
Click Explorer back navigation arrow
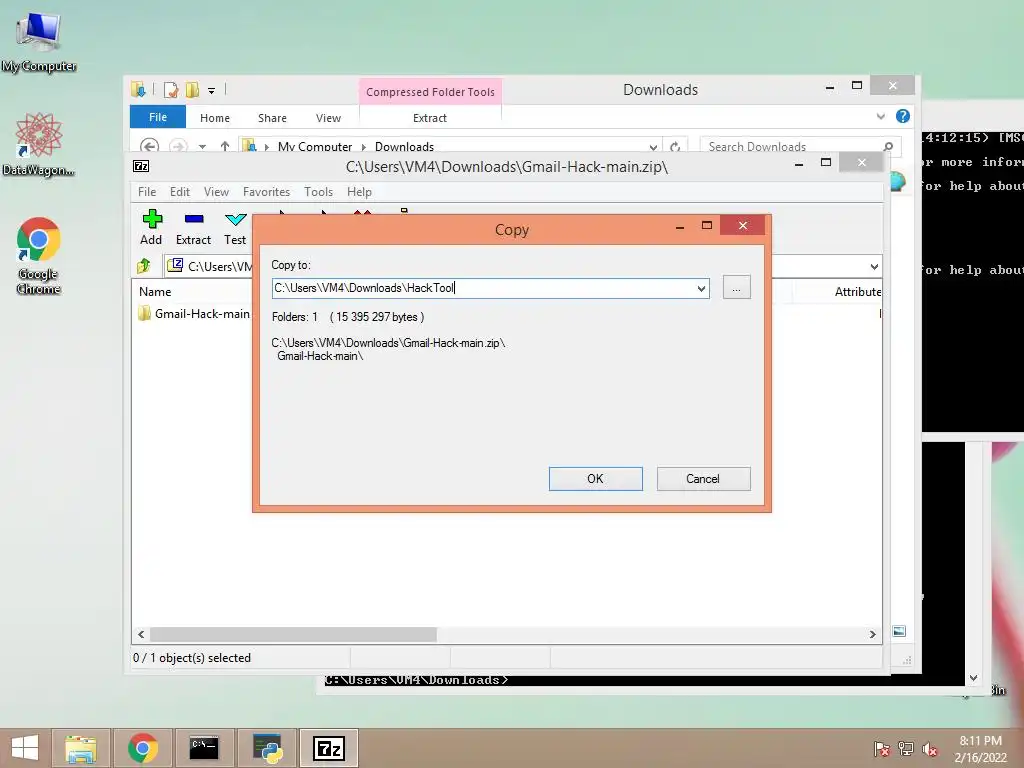tap(149, 146)
